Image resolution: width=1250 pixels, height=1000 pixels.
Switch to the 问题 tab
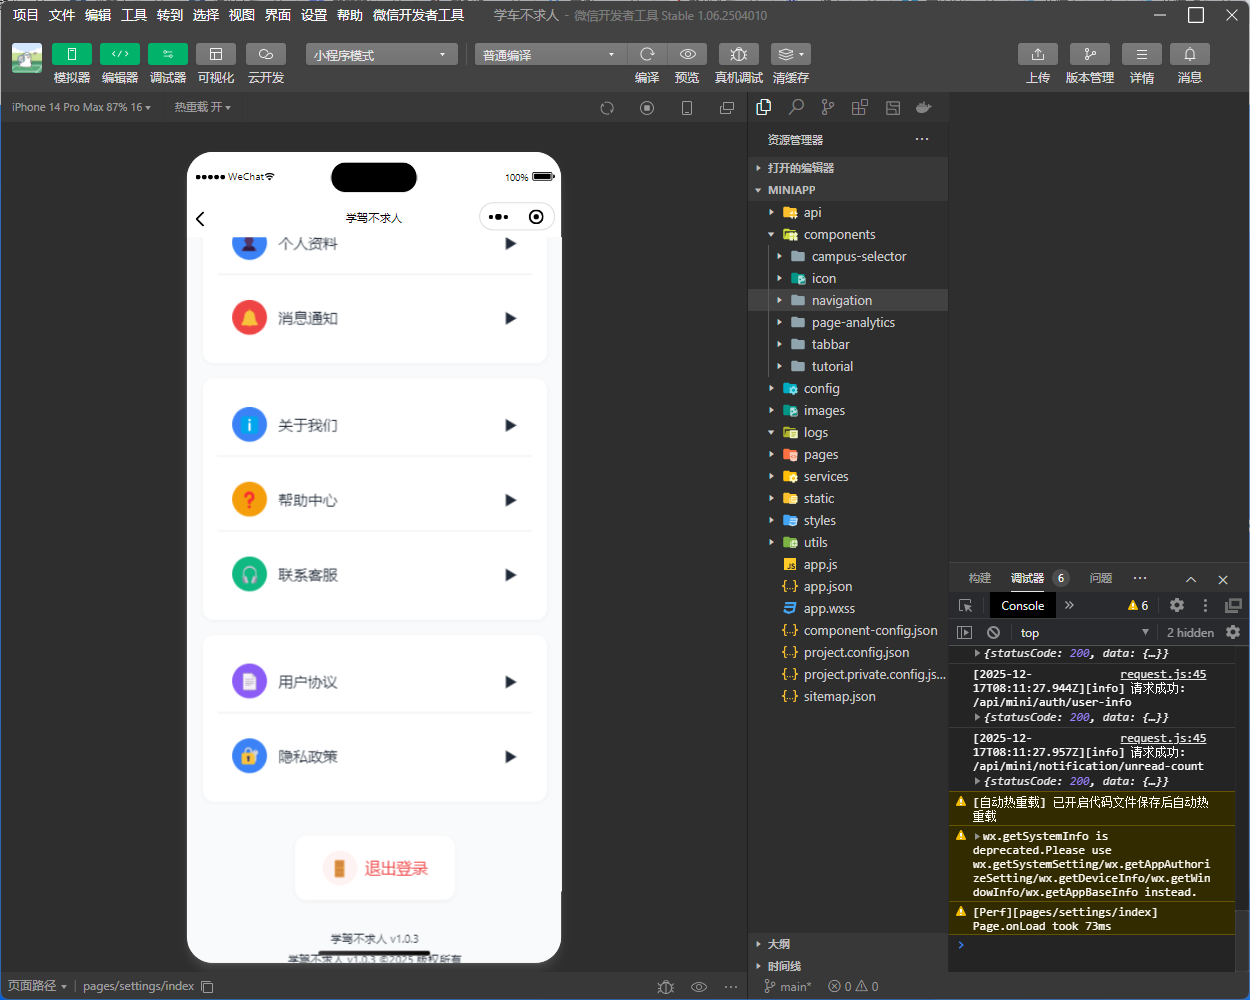tap(1100, 578)
